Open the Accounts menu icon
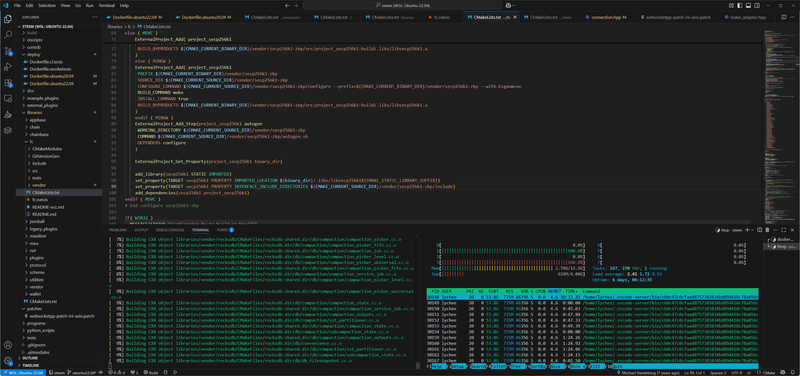The image size is (800, 376). coord(8,345)
